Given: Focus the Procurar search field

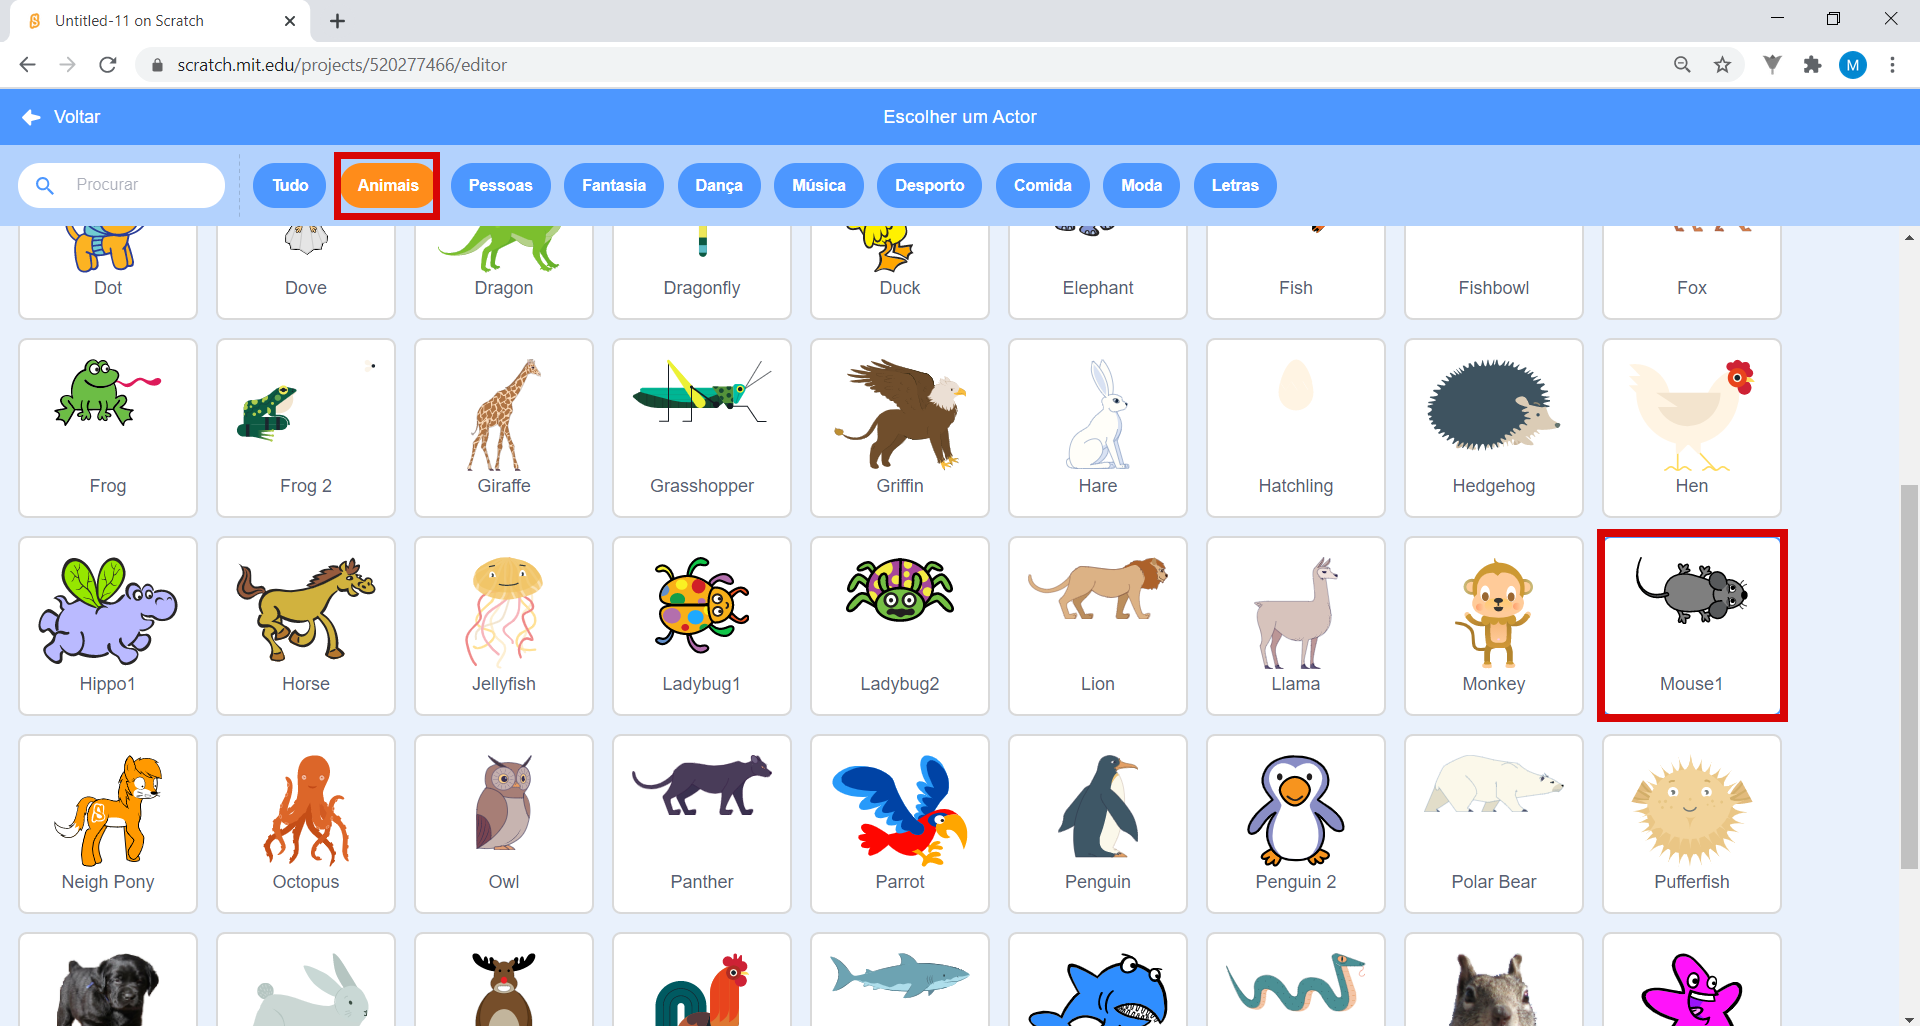Looking at the screenshot, I should [122, 185].
